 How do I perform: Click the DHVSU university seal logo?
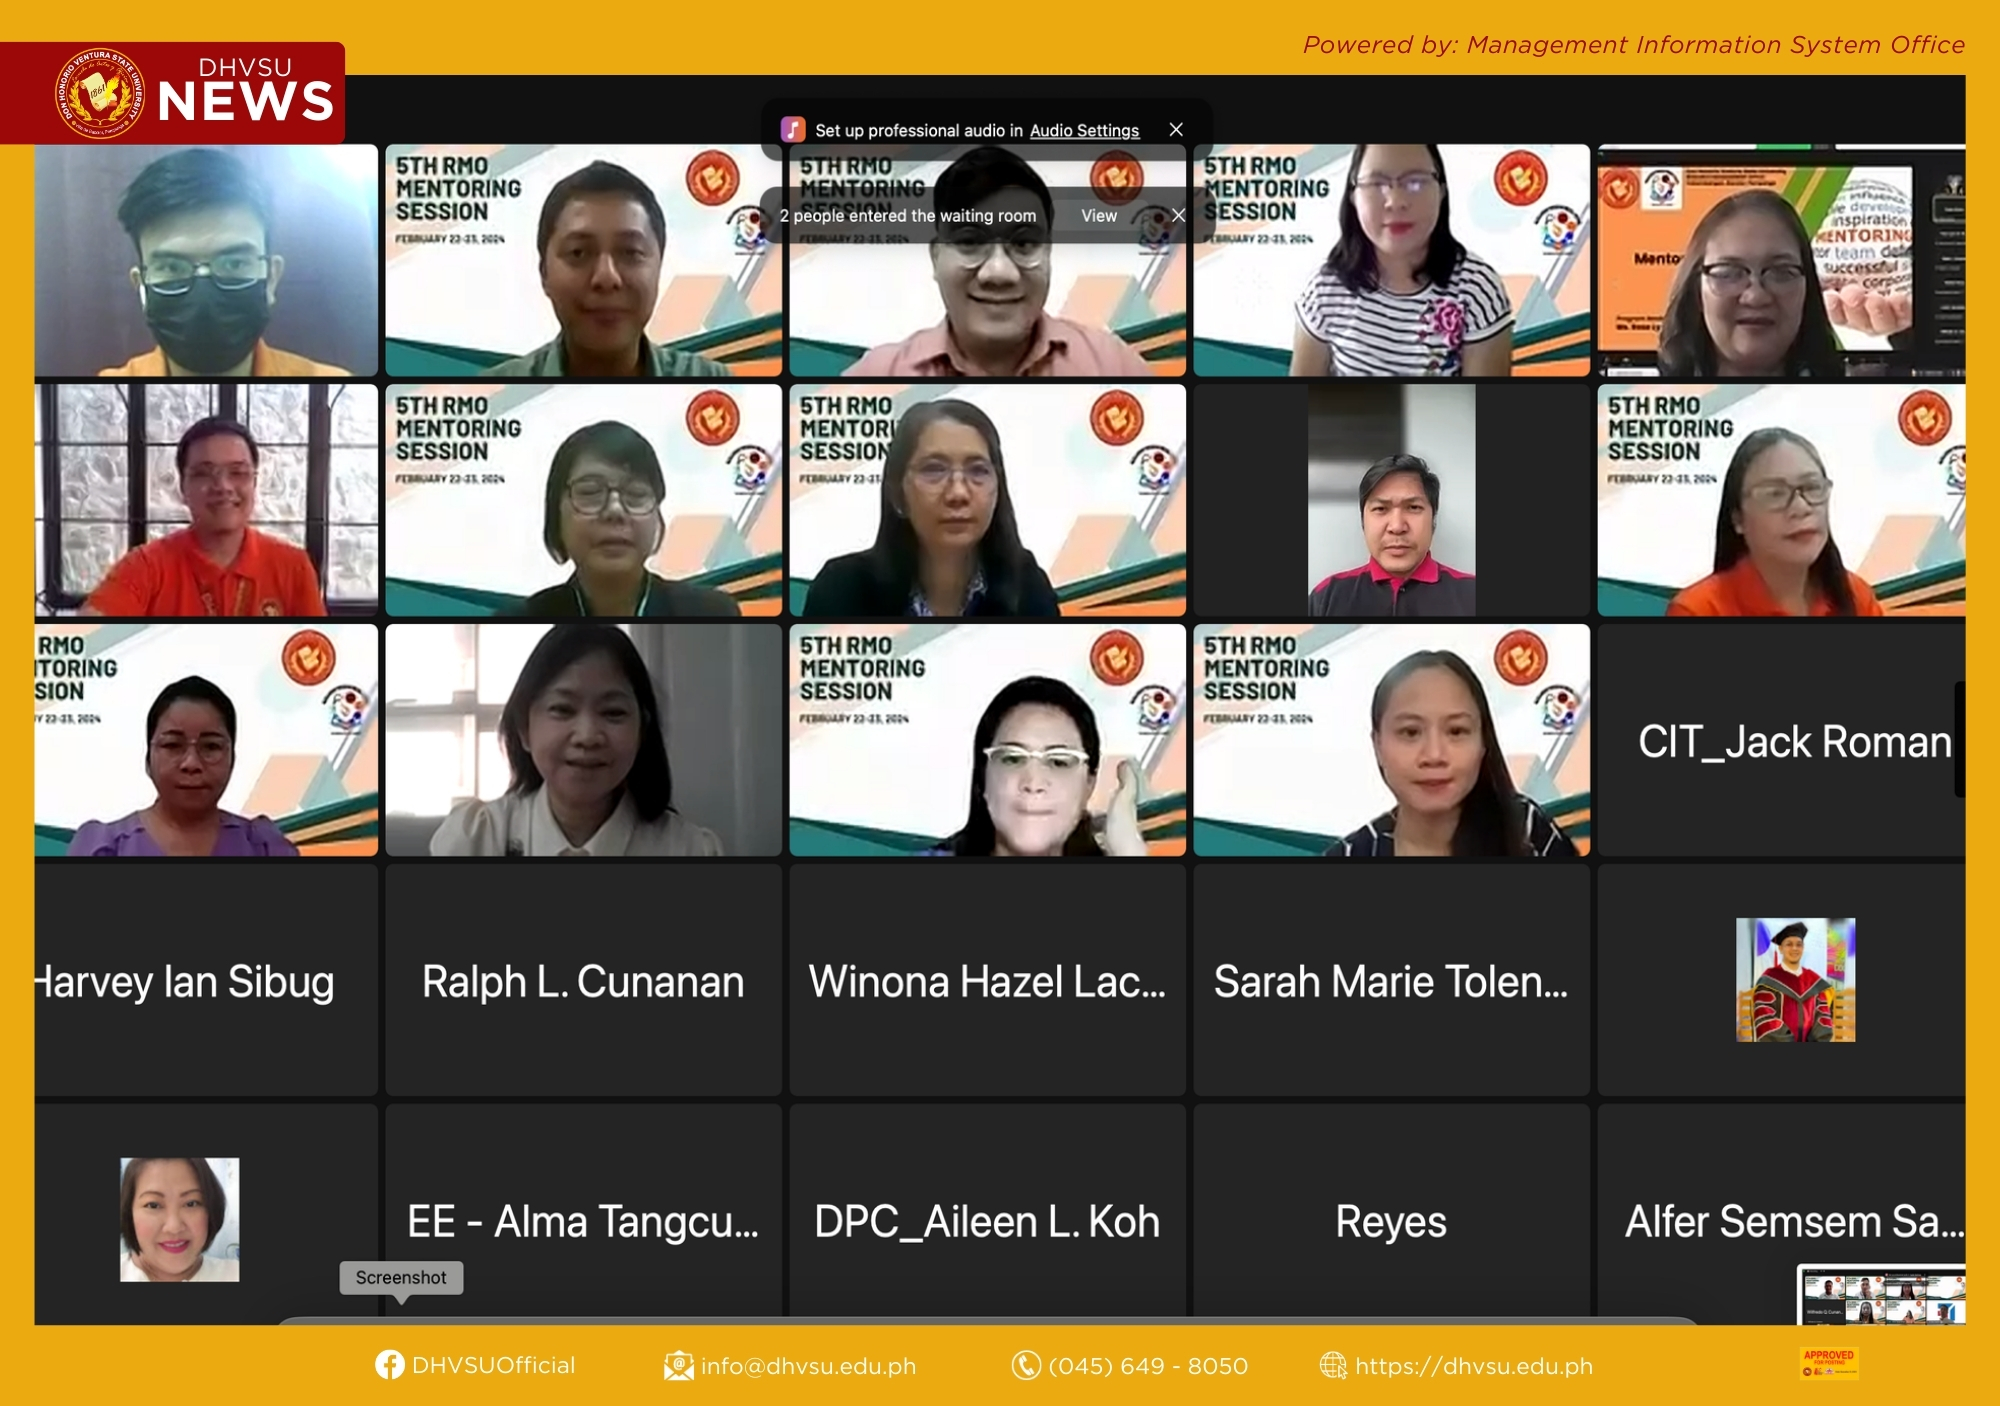pos(99,93)
